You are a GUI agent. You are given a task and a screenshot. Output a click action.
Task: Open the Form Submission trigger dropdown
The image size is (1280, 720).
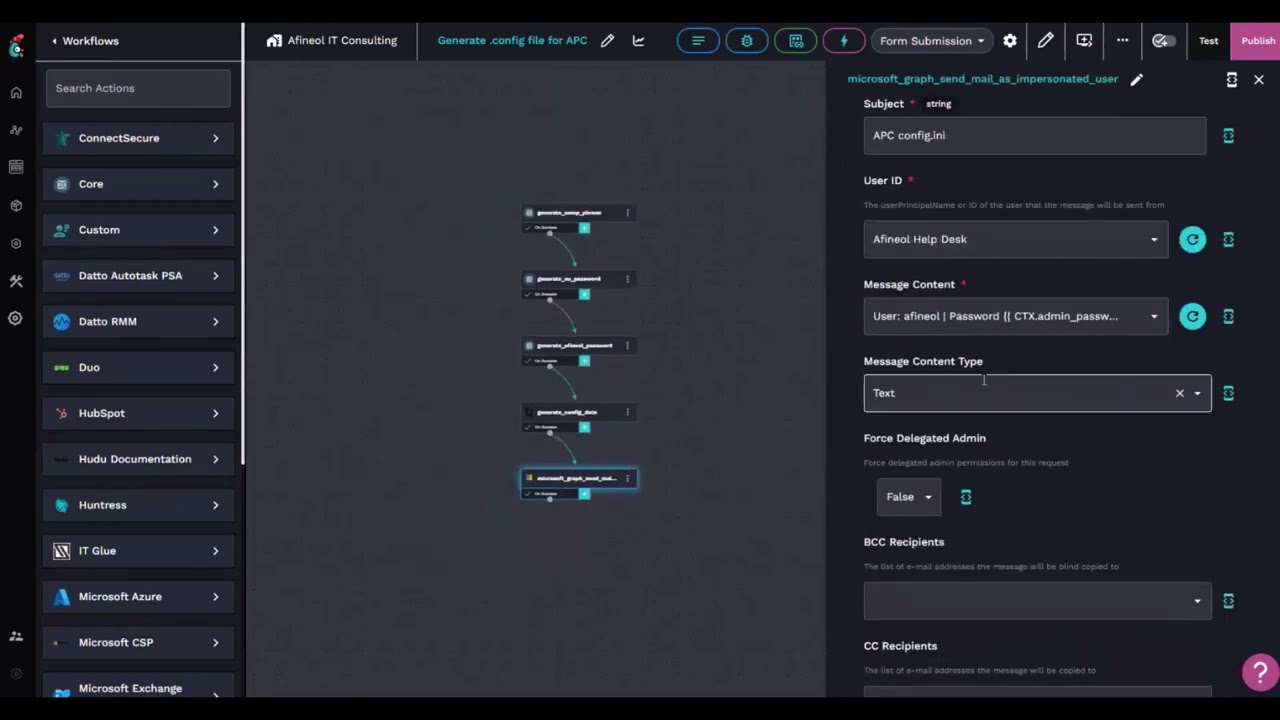coord(931,41)
